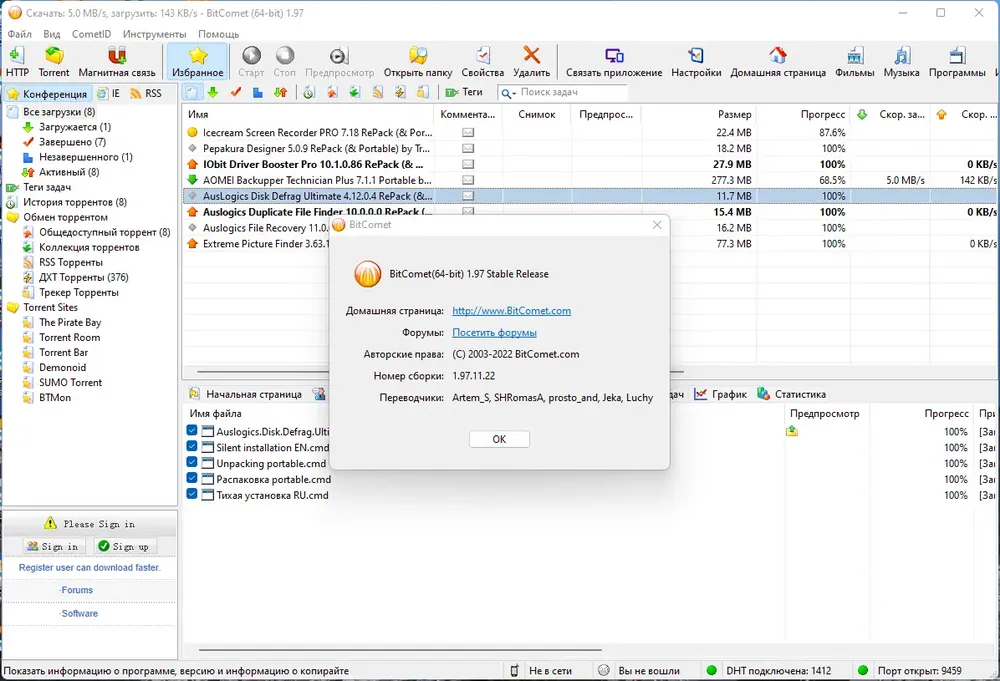Click the lightning DHT torrents filter icon

coord(400,92)
